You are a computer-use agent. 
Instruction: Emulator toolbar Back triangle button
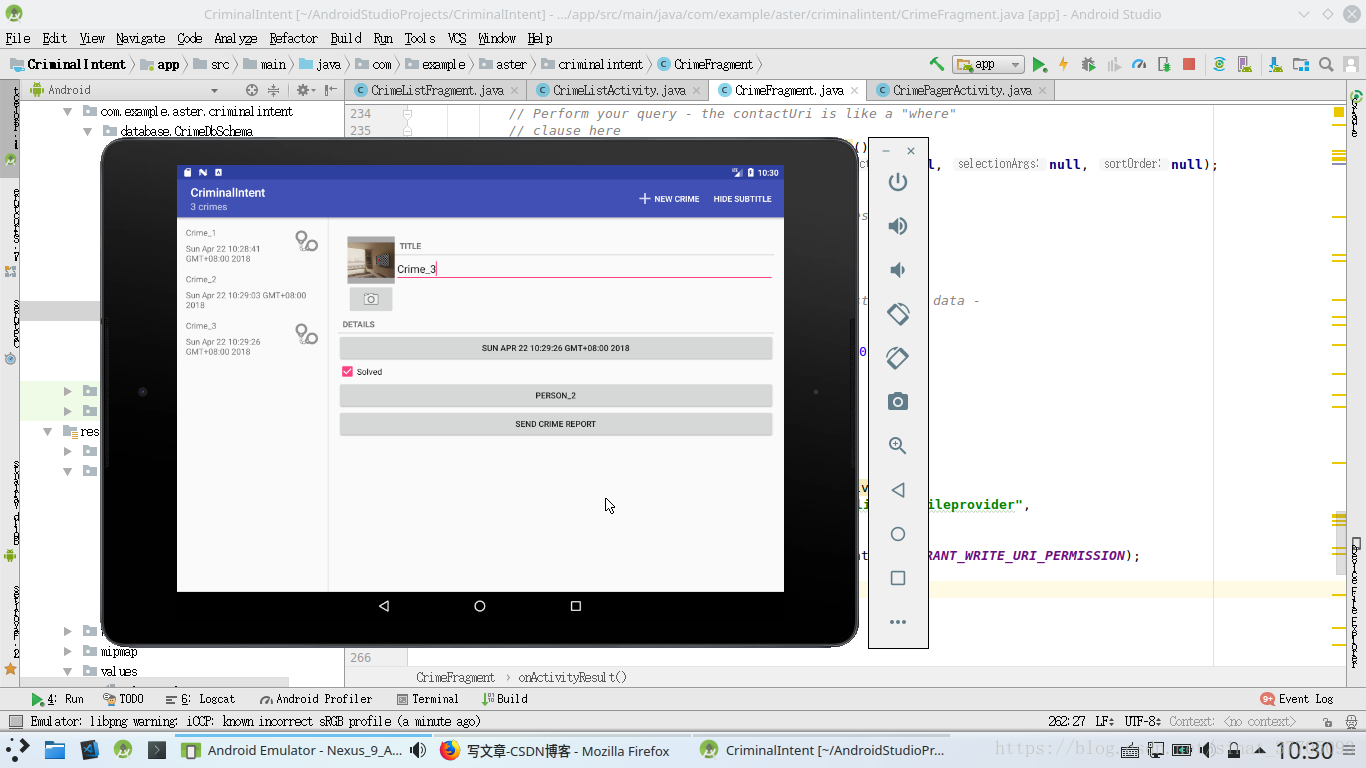pyautogui.click(x=898, y=490)
